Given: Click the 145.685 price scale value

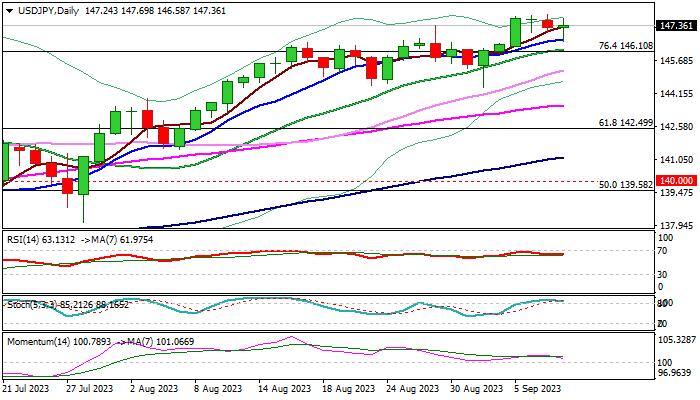Looking at the screenshot, I should coord(676,61).
